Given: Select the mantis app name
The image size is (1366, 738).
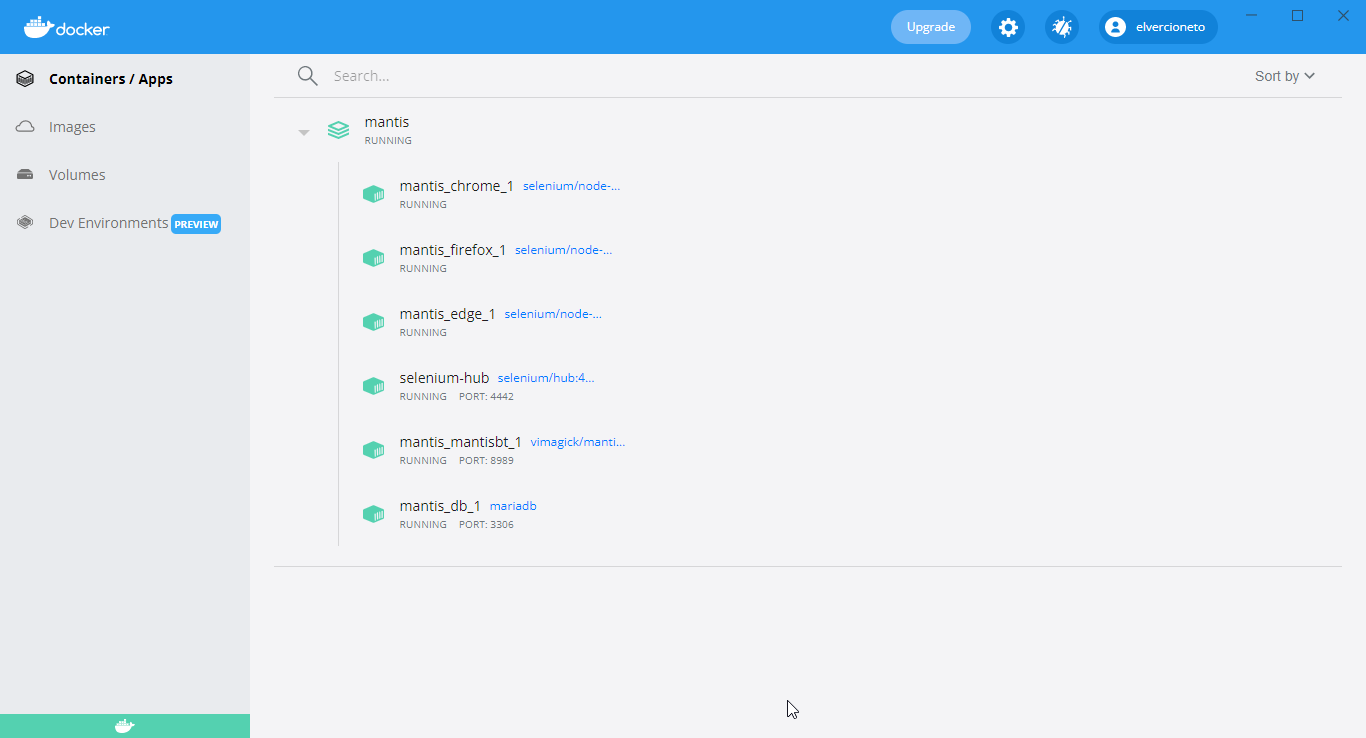Looking at the screenshot, I should 387,122.
